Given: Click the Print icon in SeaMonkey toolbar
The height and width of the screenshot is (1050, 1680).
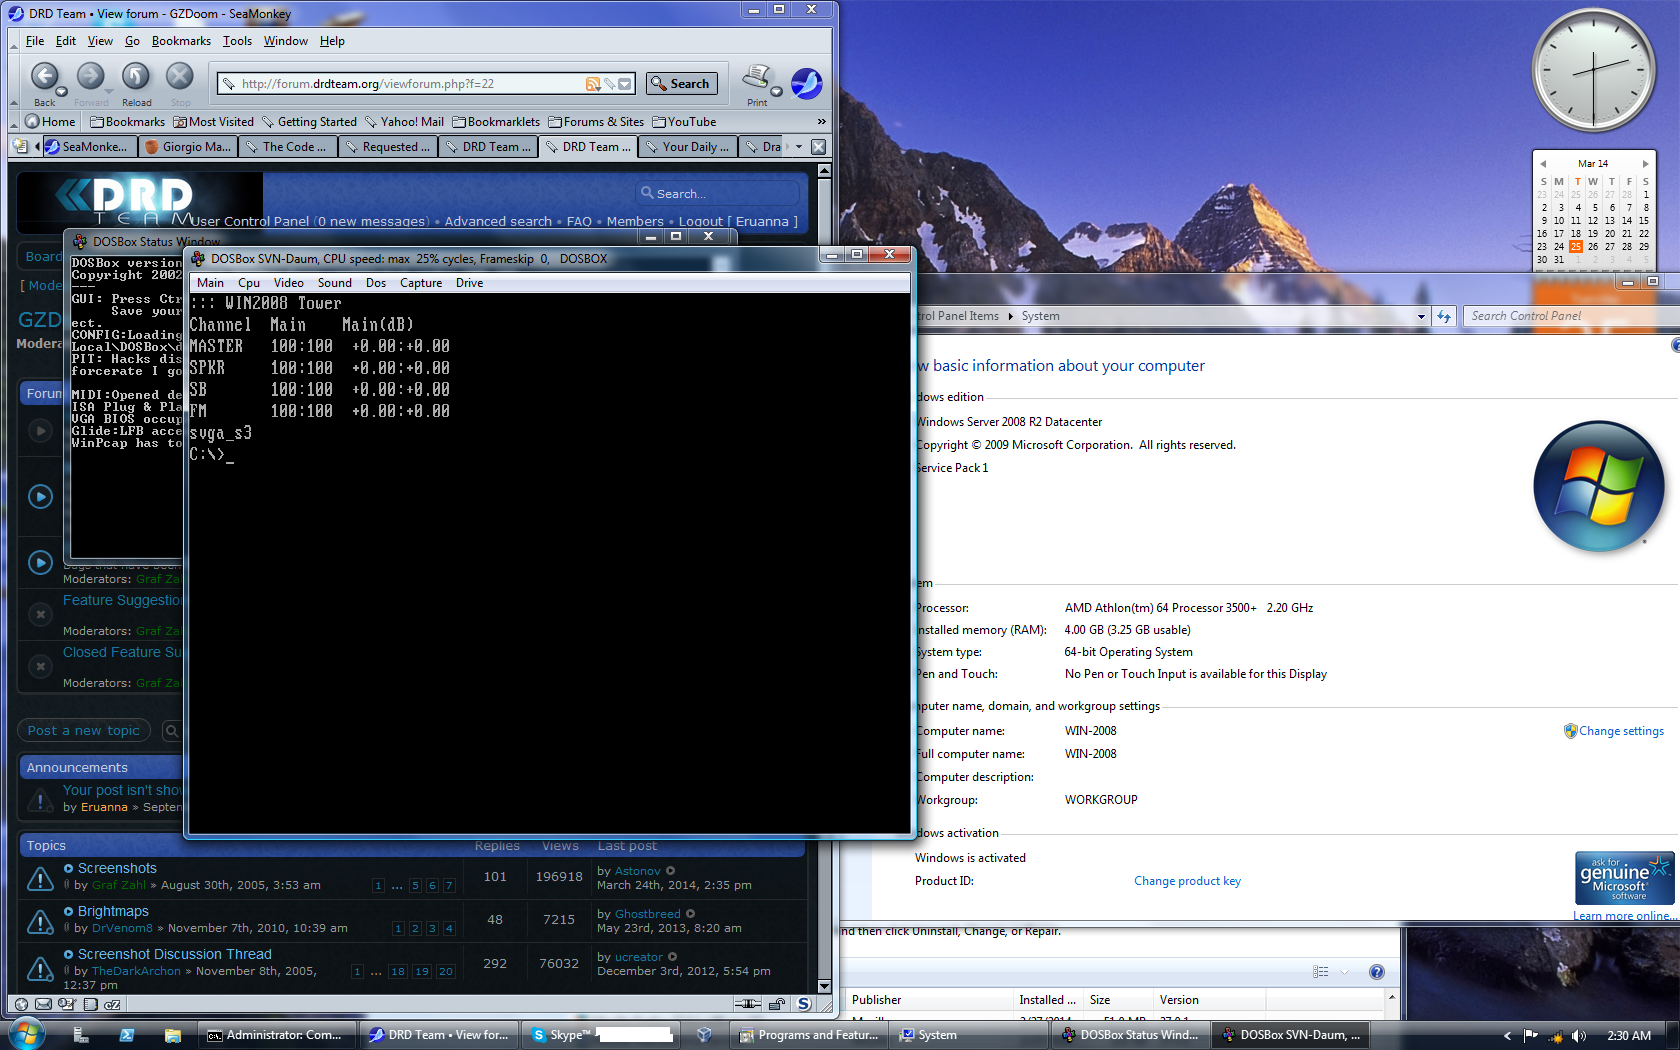Looking at the screenshot, I should point(757,76).
